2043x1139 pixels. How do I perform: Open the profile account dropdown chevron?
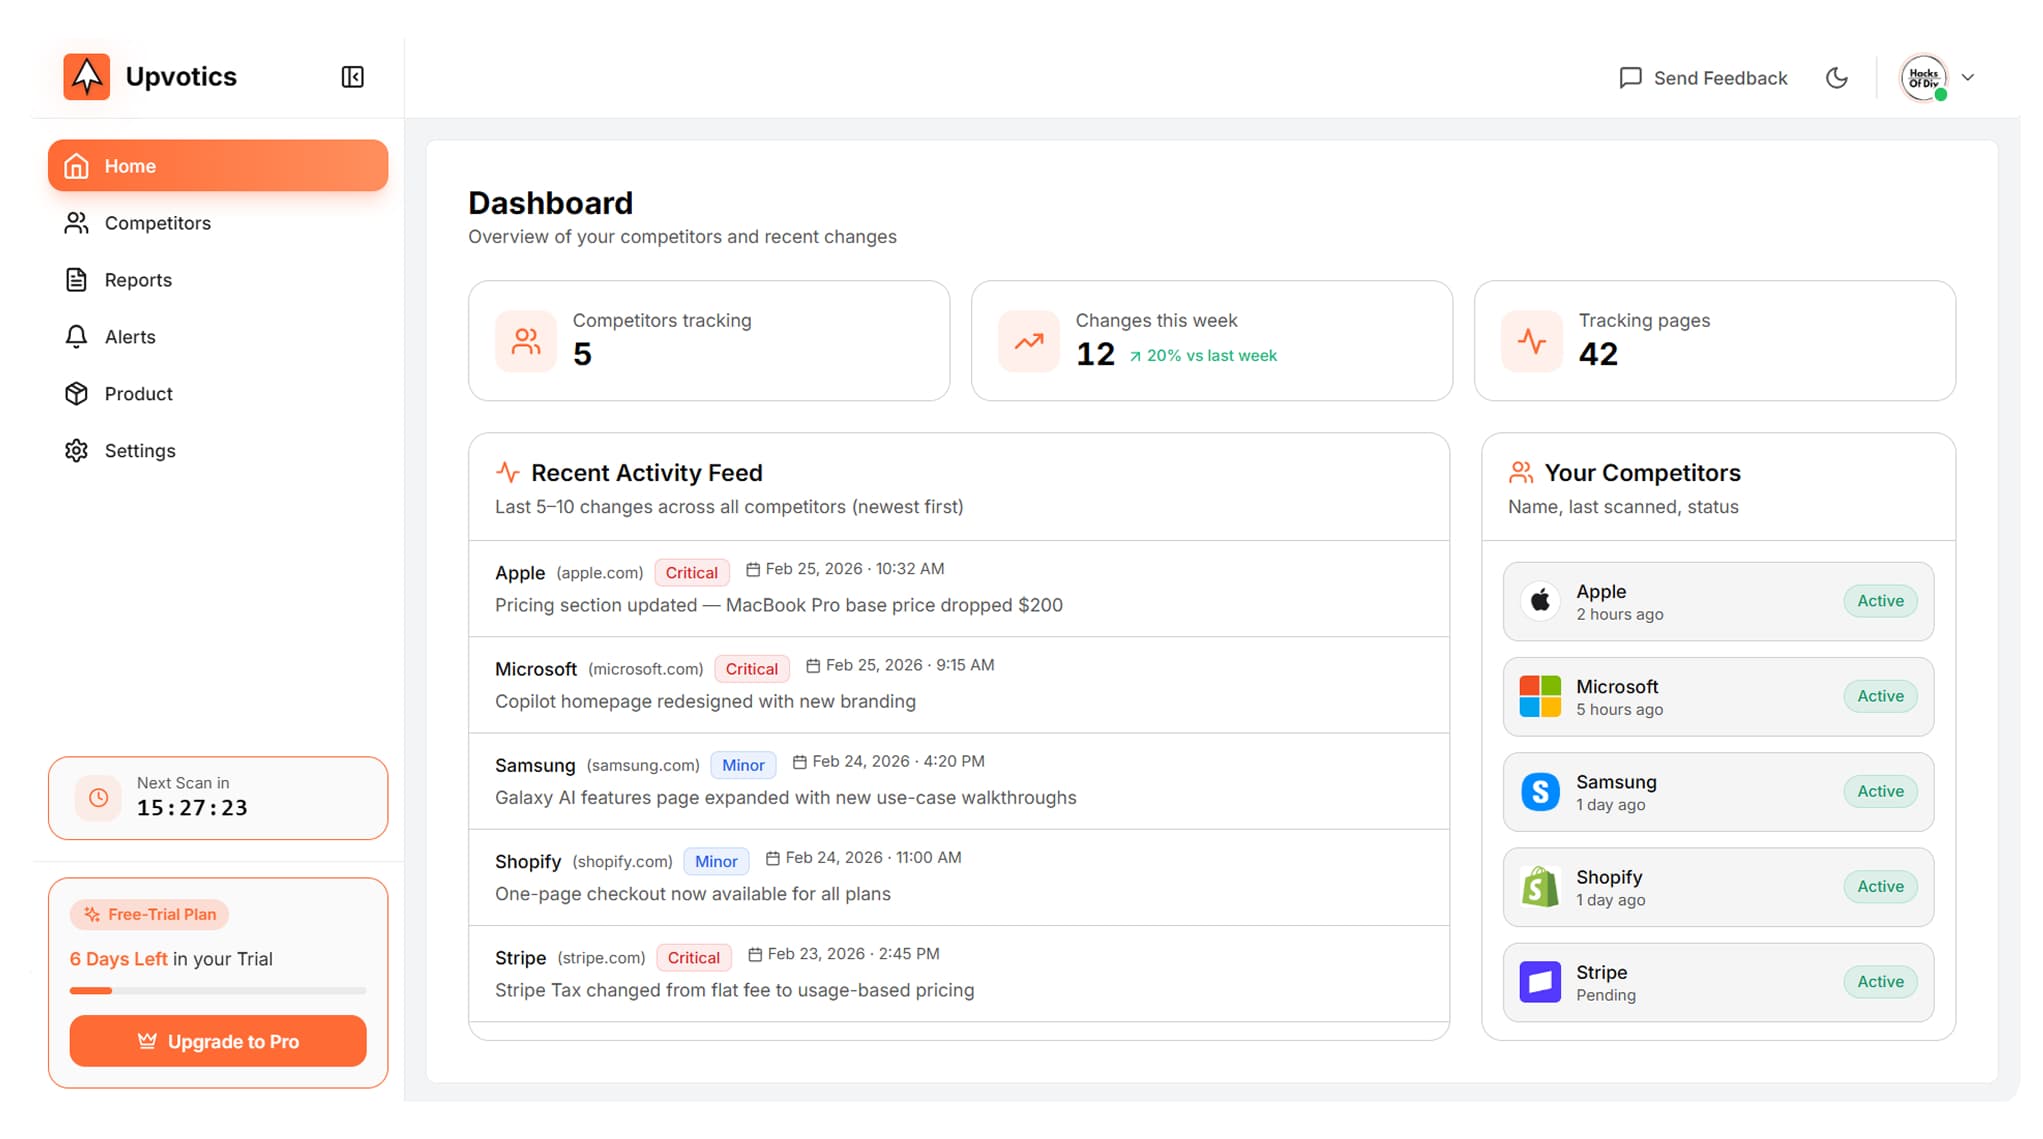click(x=1968, y=77)
